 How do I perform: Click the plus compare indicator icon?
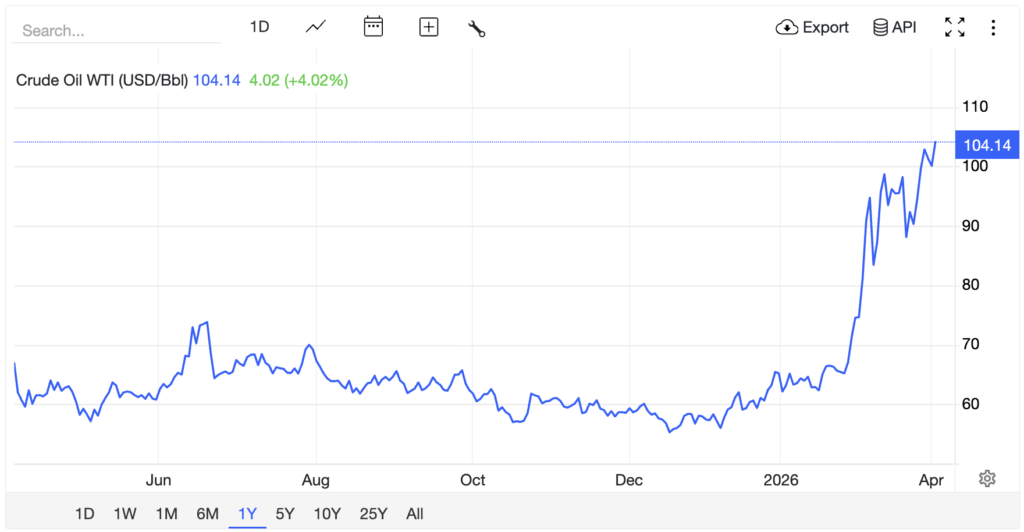[428, 27]
